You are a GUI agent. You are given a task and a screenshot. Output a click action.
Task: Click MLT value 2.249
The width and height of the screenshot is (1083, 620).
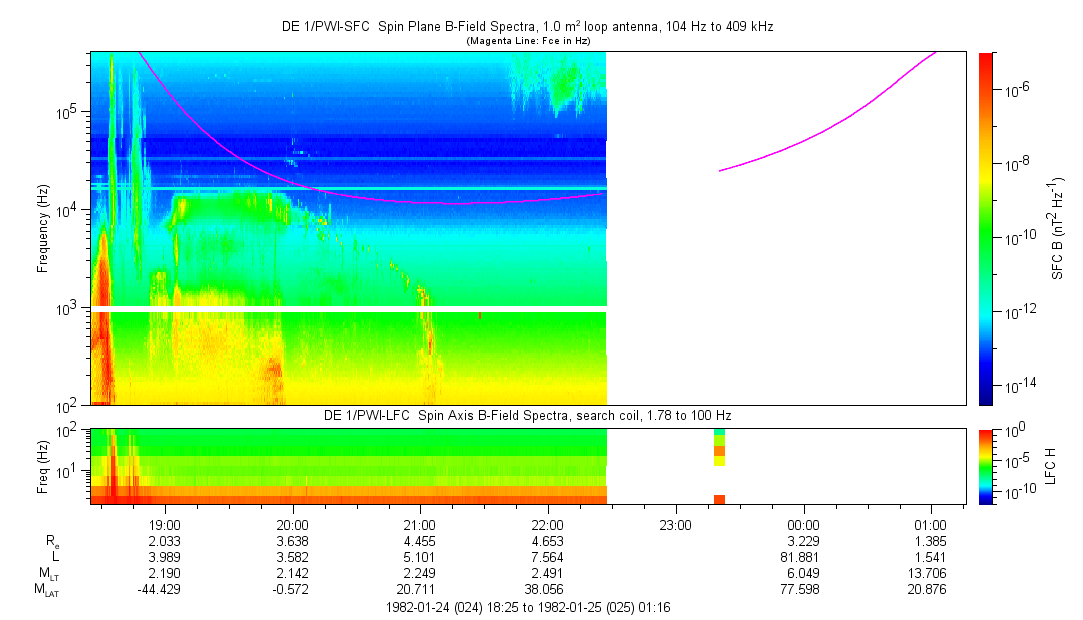click(x=420, y=573)
